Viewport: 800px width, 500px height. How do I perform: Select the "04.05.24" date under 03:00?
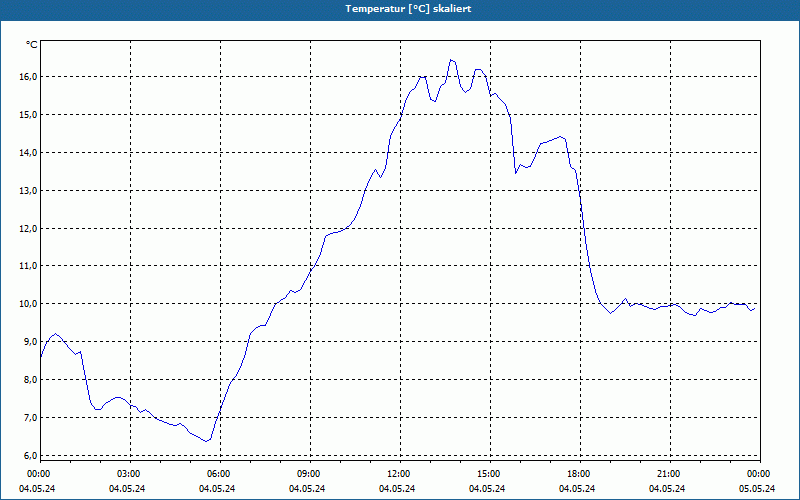coord(127,489)
